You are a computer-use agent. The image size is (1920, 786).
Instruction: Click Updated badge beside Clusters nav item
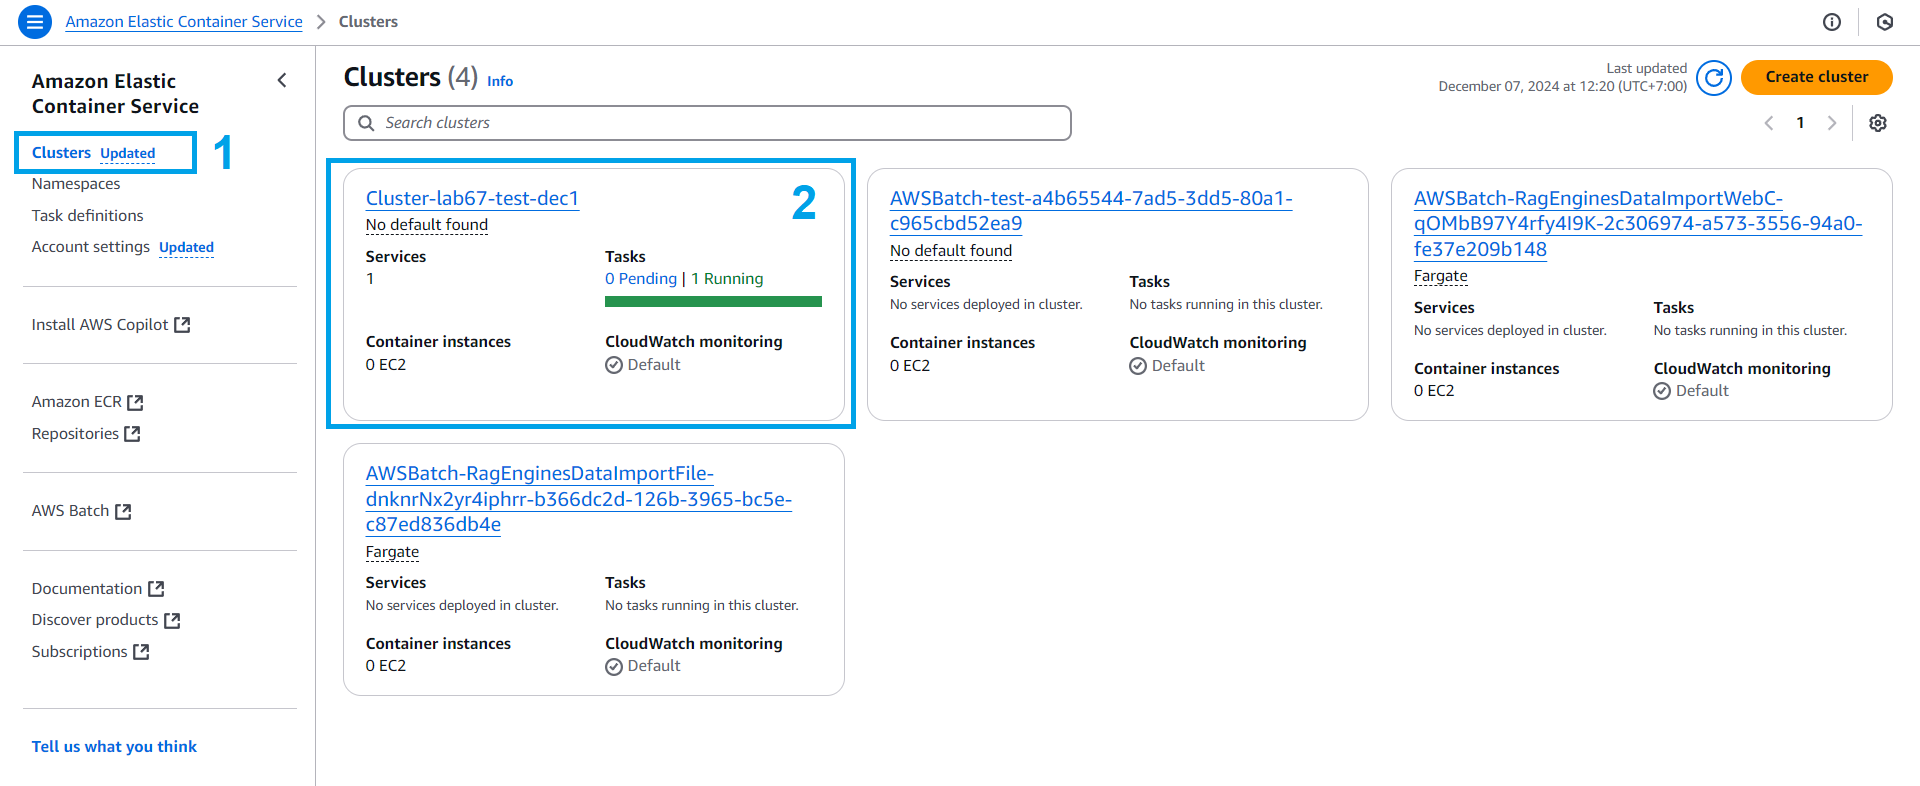[x=128, y=153]
